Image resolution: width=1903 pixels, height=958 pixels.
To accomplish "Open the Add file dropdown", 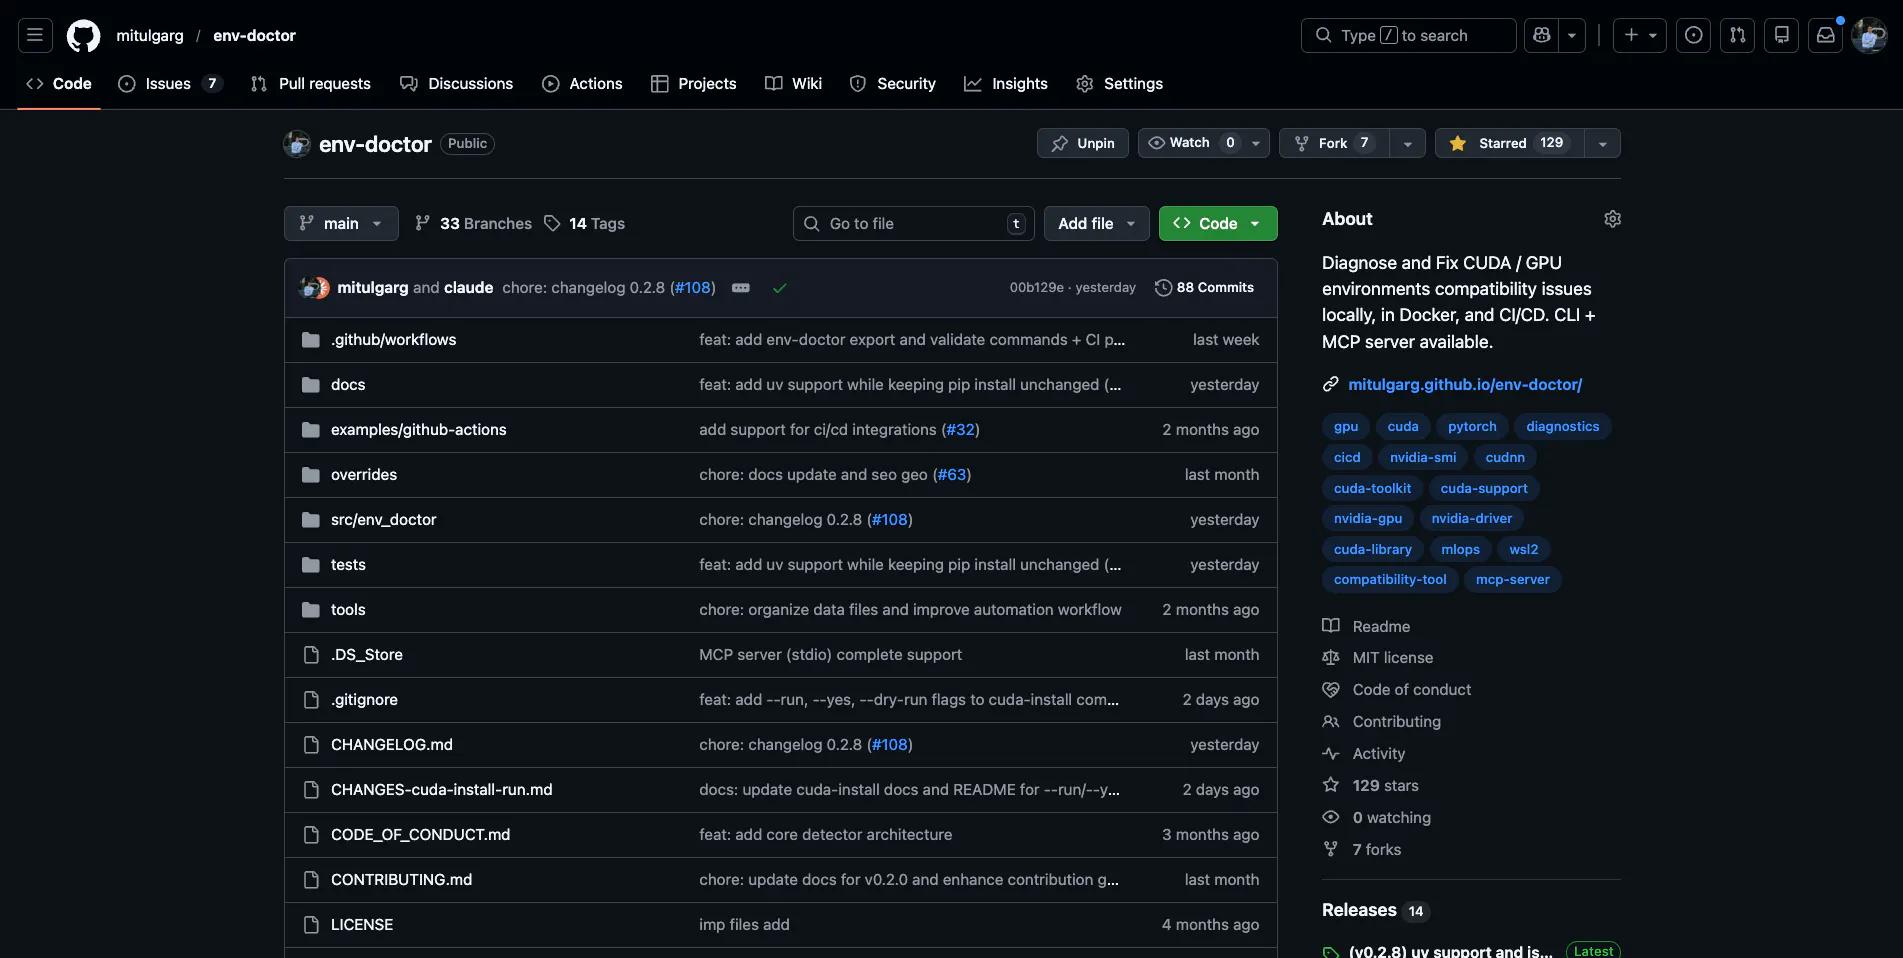I will coord(1097,223).
